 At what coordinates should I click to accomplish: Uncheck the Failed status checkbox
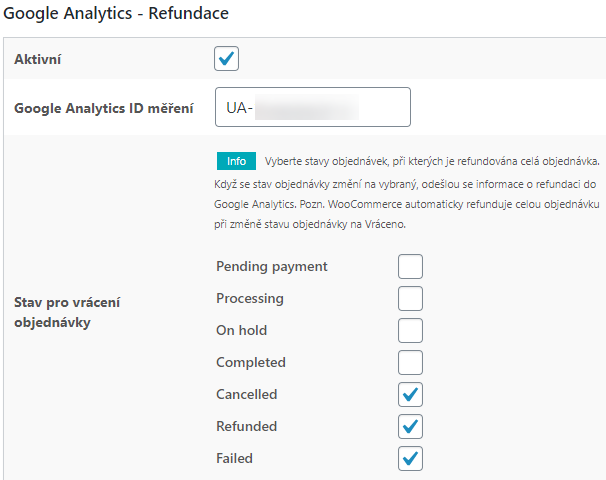coord(410,459)
